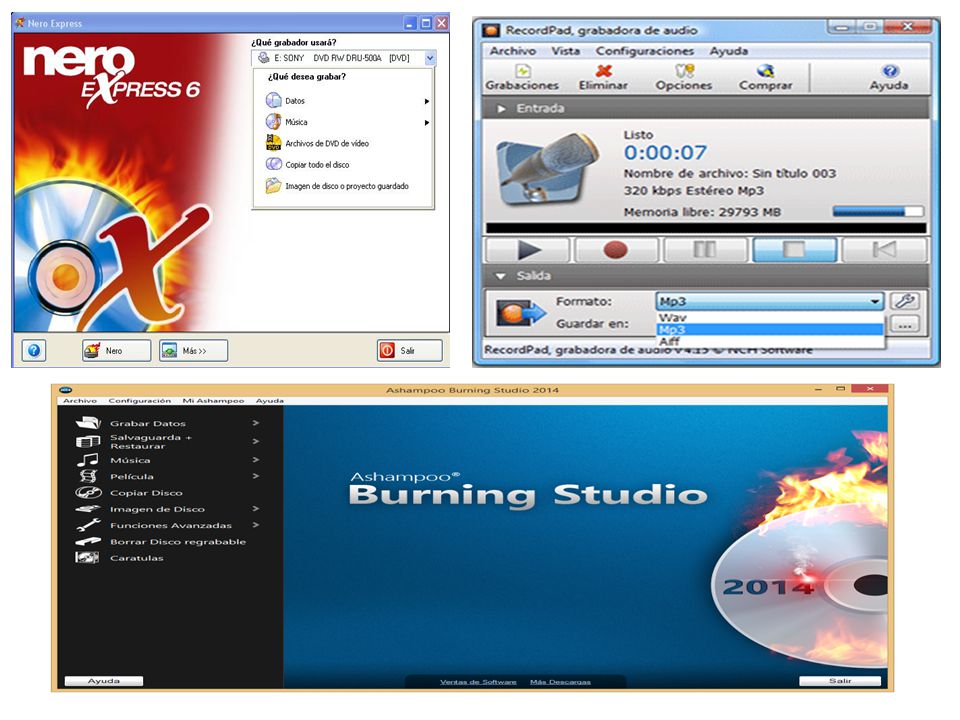This screenshot has height=720, width=960.
Task: Collapse the Salida section in RecordPad
Action: click(x=500, y=276)
